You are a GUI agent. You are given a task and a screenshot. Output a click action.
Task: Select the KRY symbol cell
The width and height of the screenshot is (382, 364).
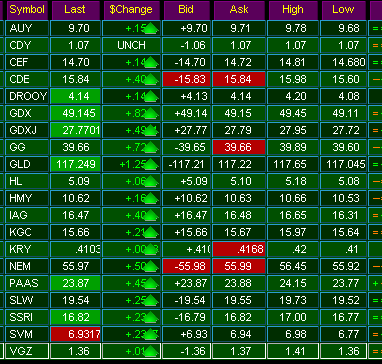click(x=27, y=249)
